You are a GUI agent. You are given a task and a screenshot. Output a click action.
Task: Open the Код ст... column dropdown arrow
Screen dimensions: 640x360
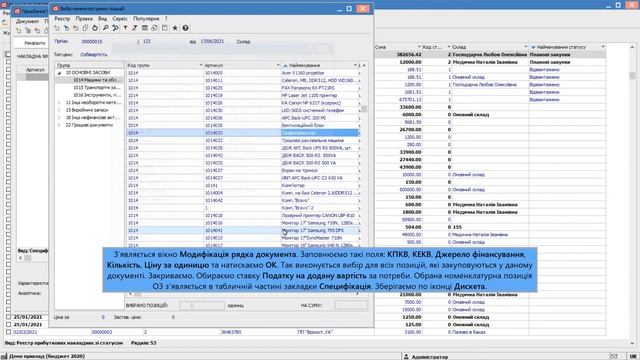pyautogui.click(x=449, y=47)
